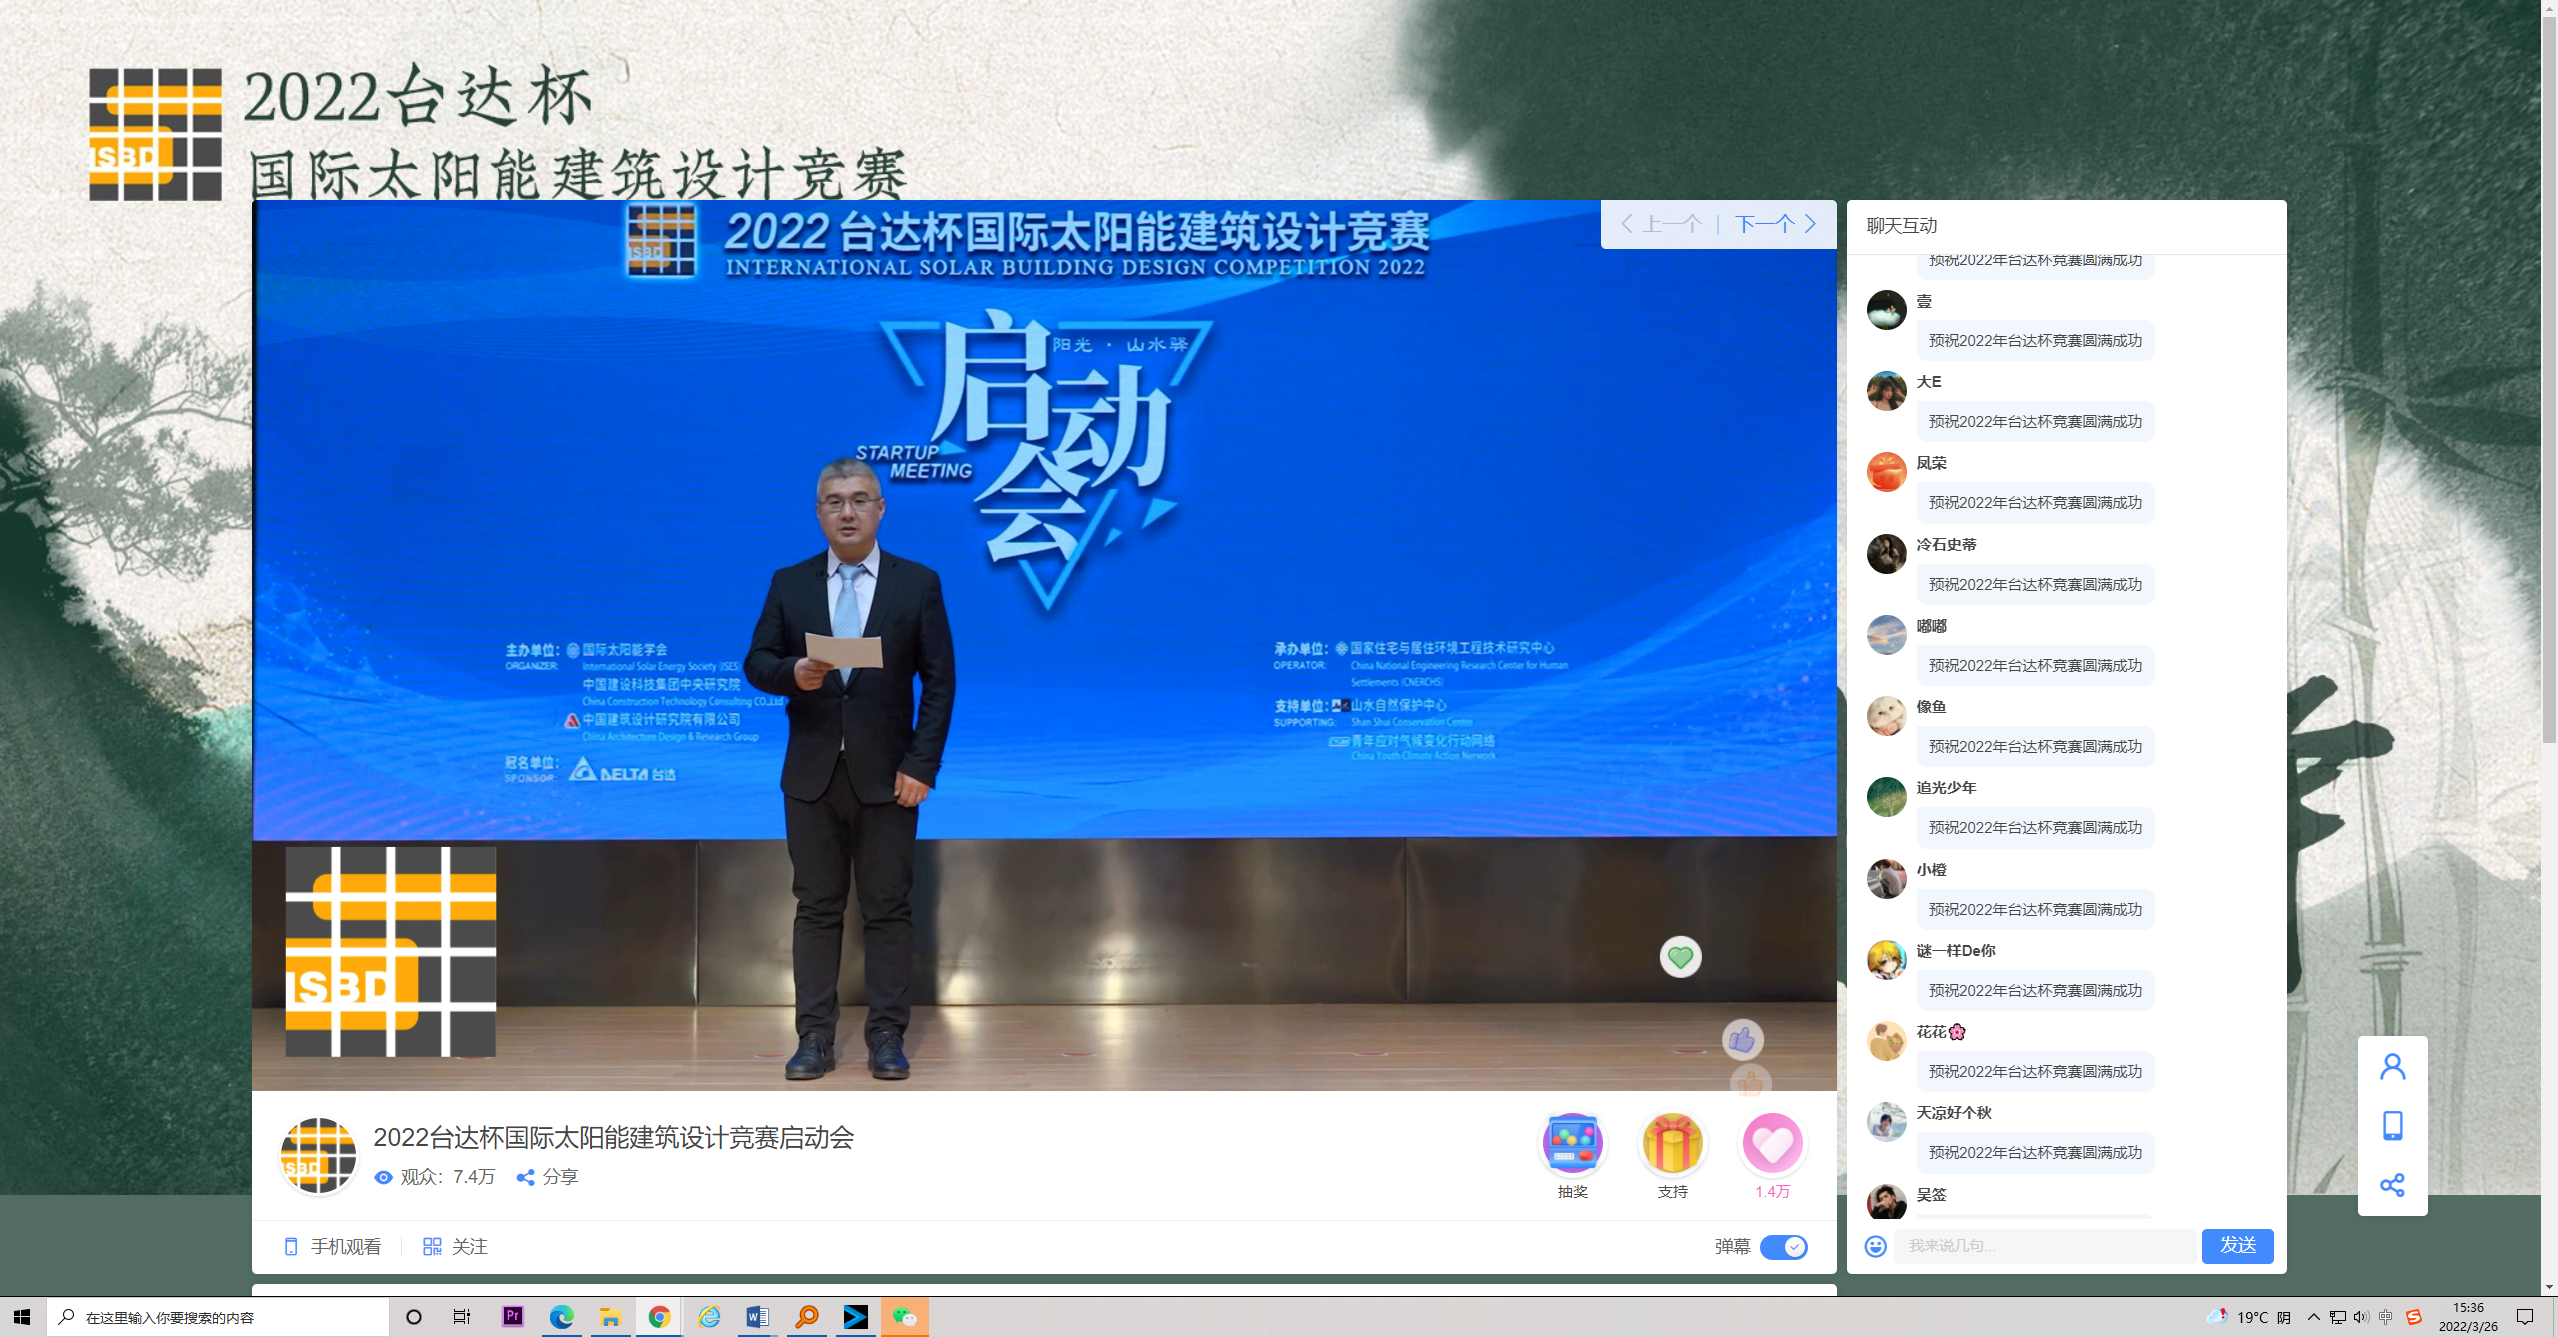The height and width of the screenshot is (1337, 2558).
Task: Tap the pink heart like icon
Action: 1772,1143
